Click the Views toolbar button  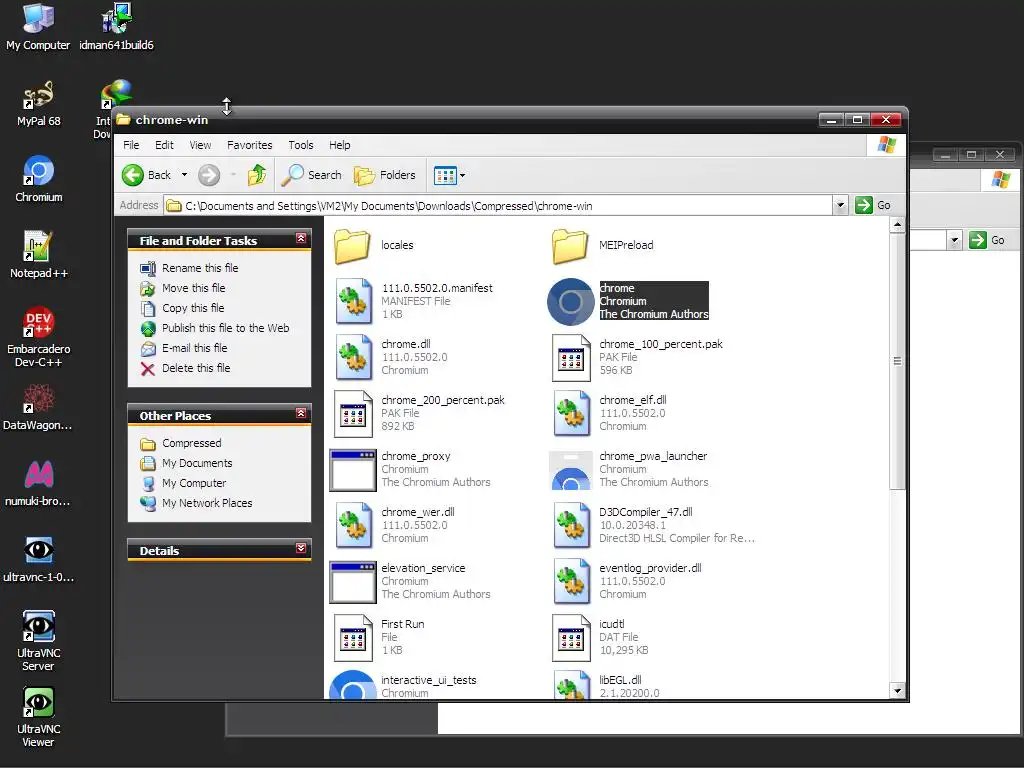(445, 175)
